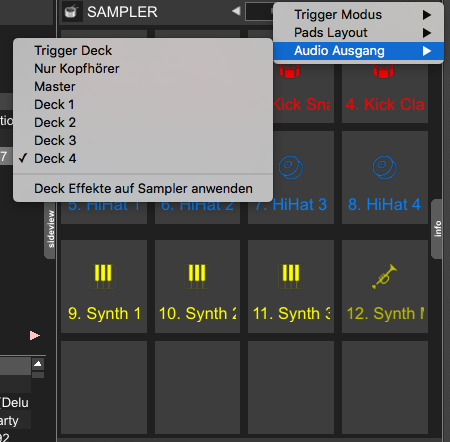Trigger the Synth 3 piano pad
This screenshot has width=450, height=442.
(x=291, y=286)
